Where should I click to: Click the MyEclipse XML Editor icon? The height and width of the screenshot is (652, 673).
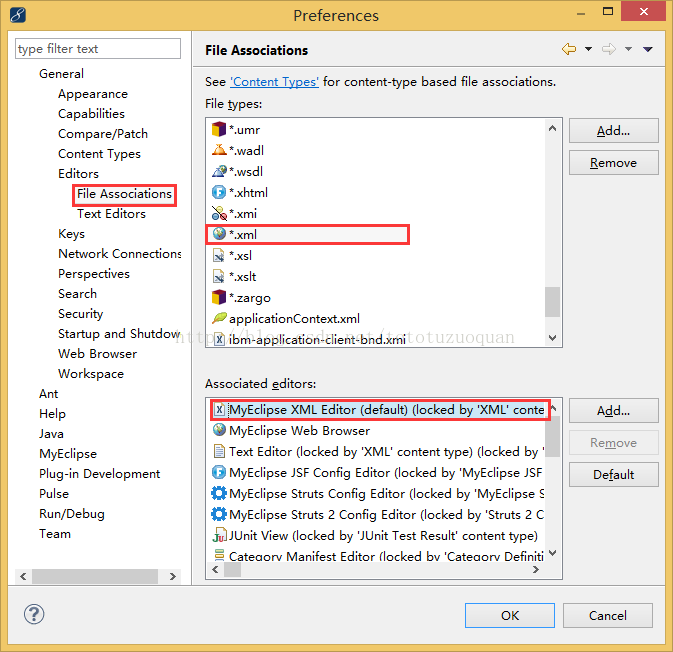[x=219, y=409]
